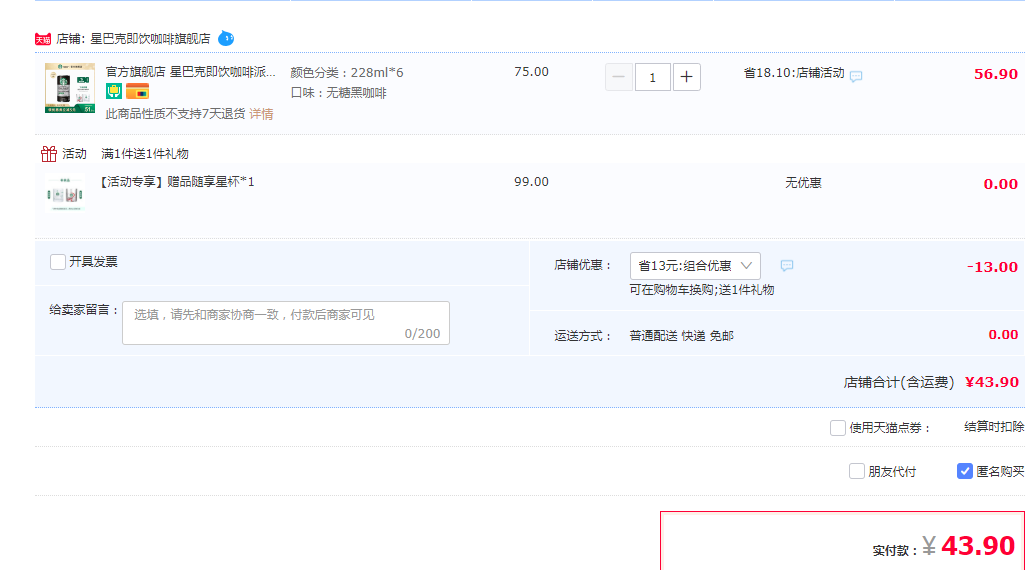This screenshot has width=1029, height=570.
Task: Click the orange credit card badge under product title
Action: [x=137, y=91]
